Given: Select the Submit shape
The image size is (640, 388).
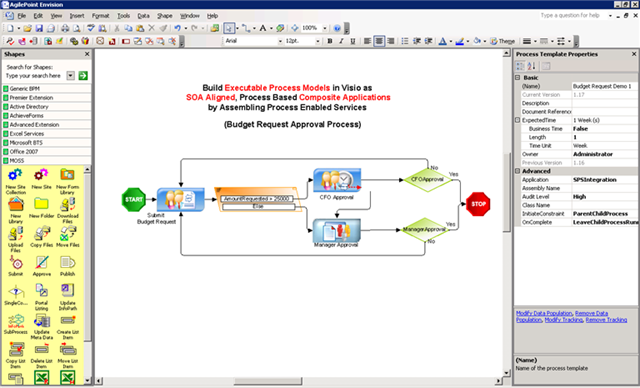Looking at the screenshot, I should click(16, 266).
